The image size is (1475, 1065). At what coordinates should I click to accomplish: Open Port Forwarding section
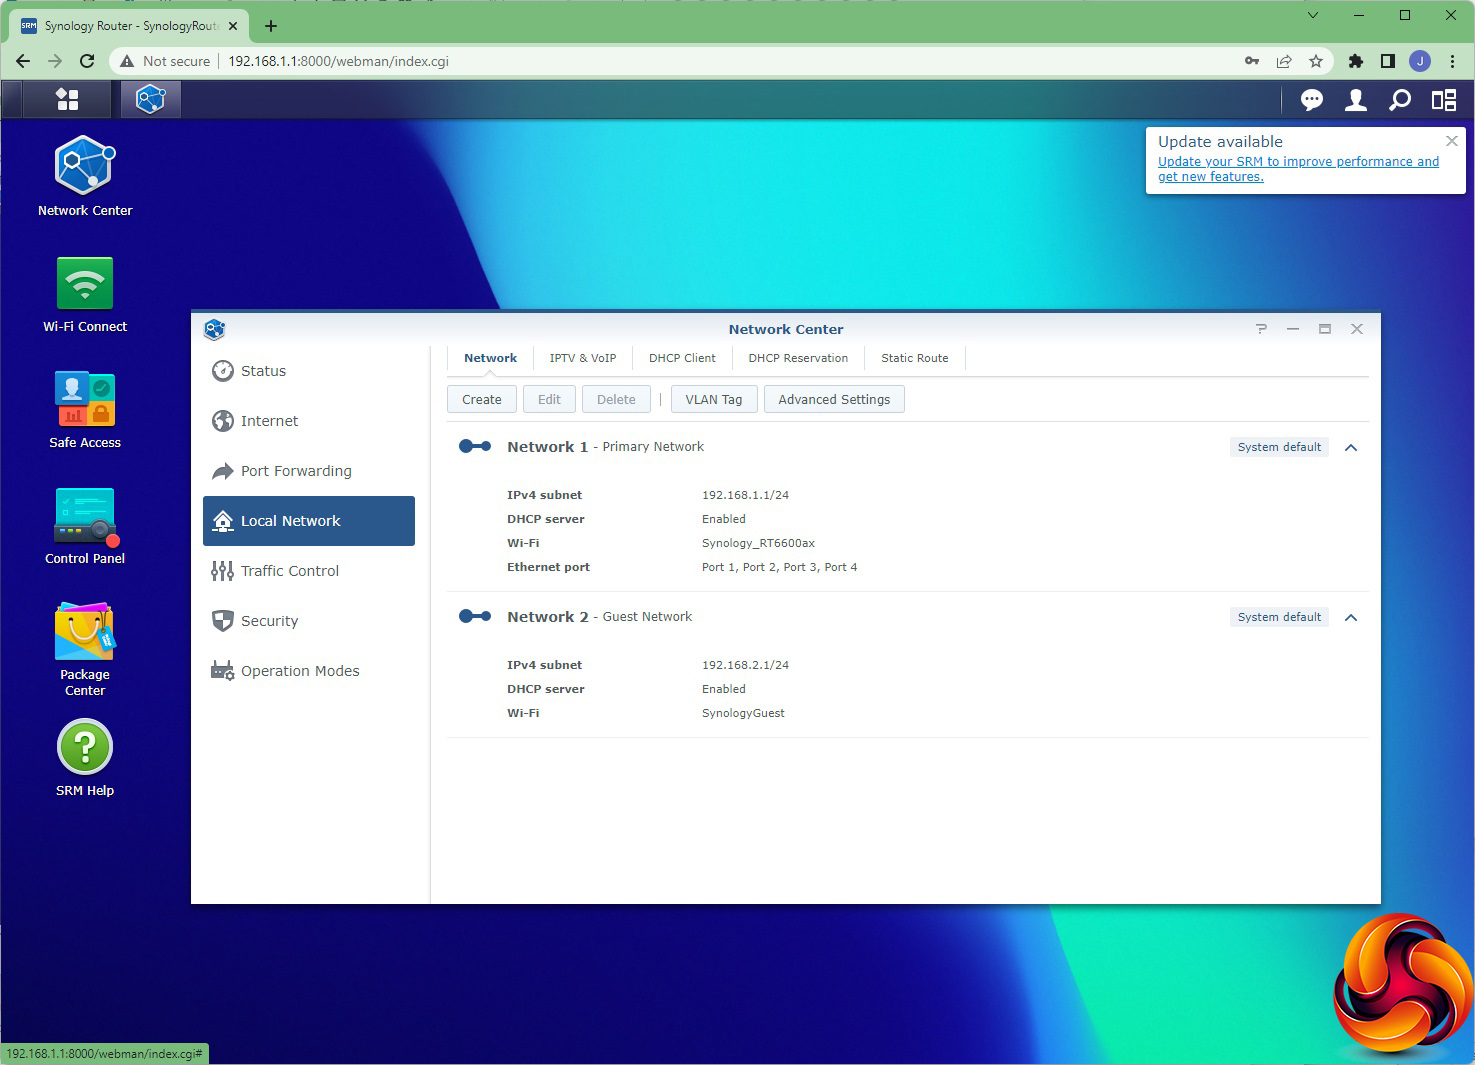coord(309,471)
